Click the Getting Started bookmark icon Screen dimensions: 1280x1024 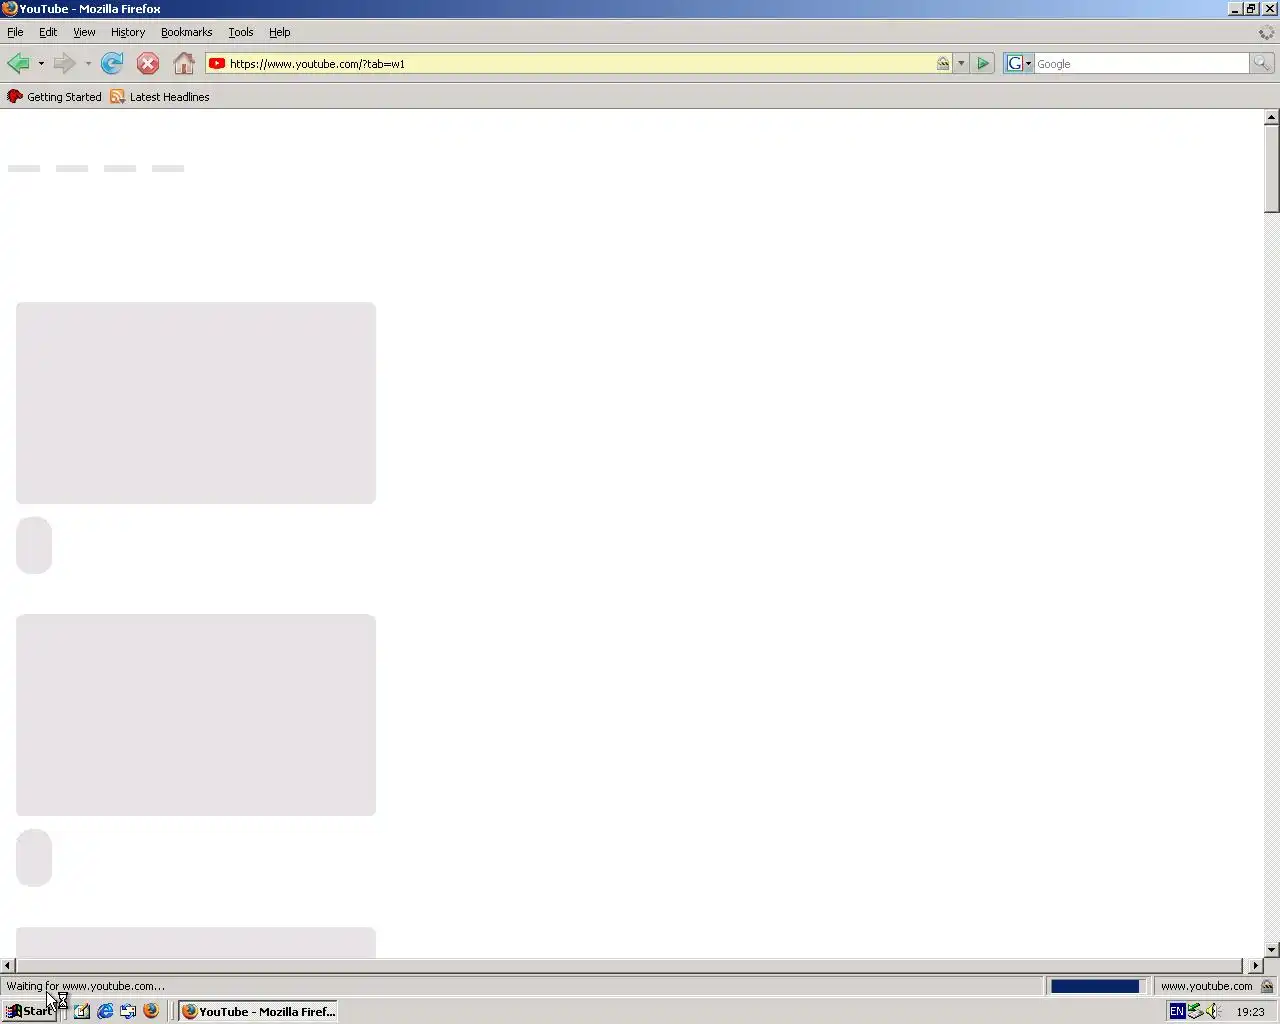tap(15, 97)
